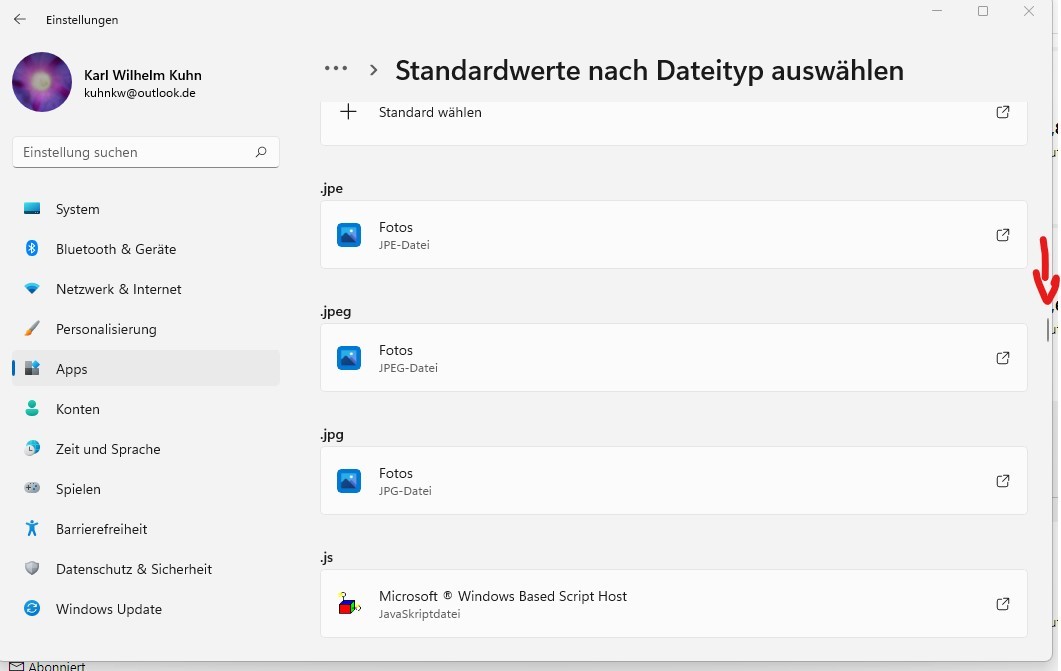Click the JavaSkriptdatei label text
Image resolution: width=1061 pixels, height=671 pixels.
(x=420, y=614)
